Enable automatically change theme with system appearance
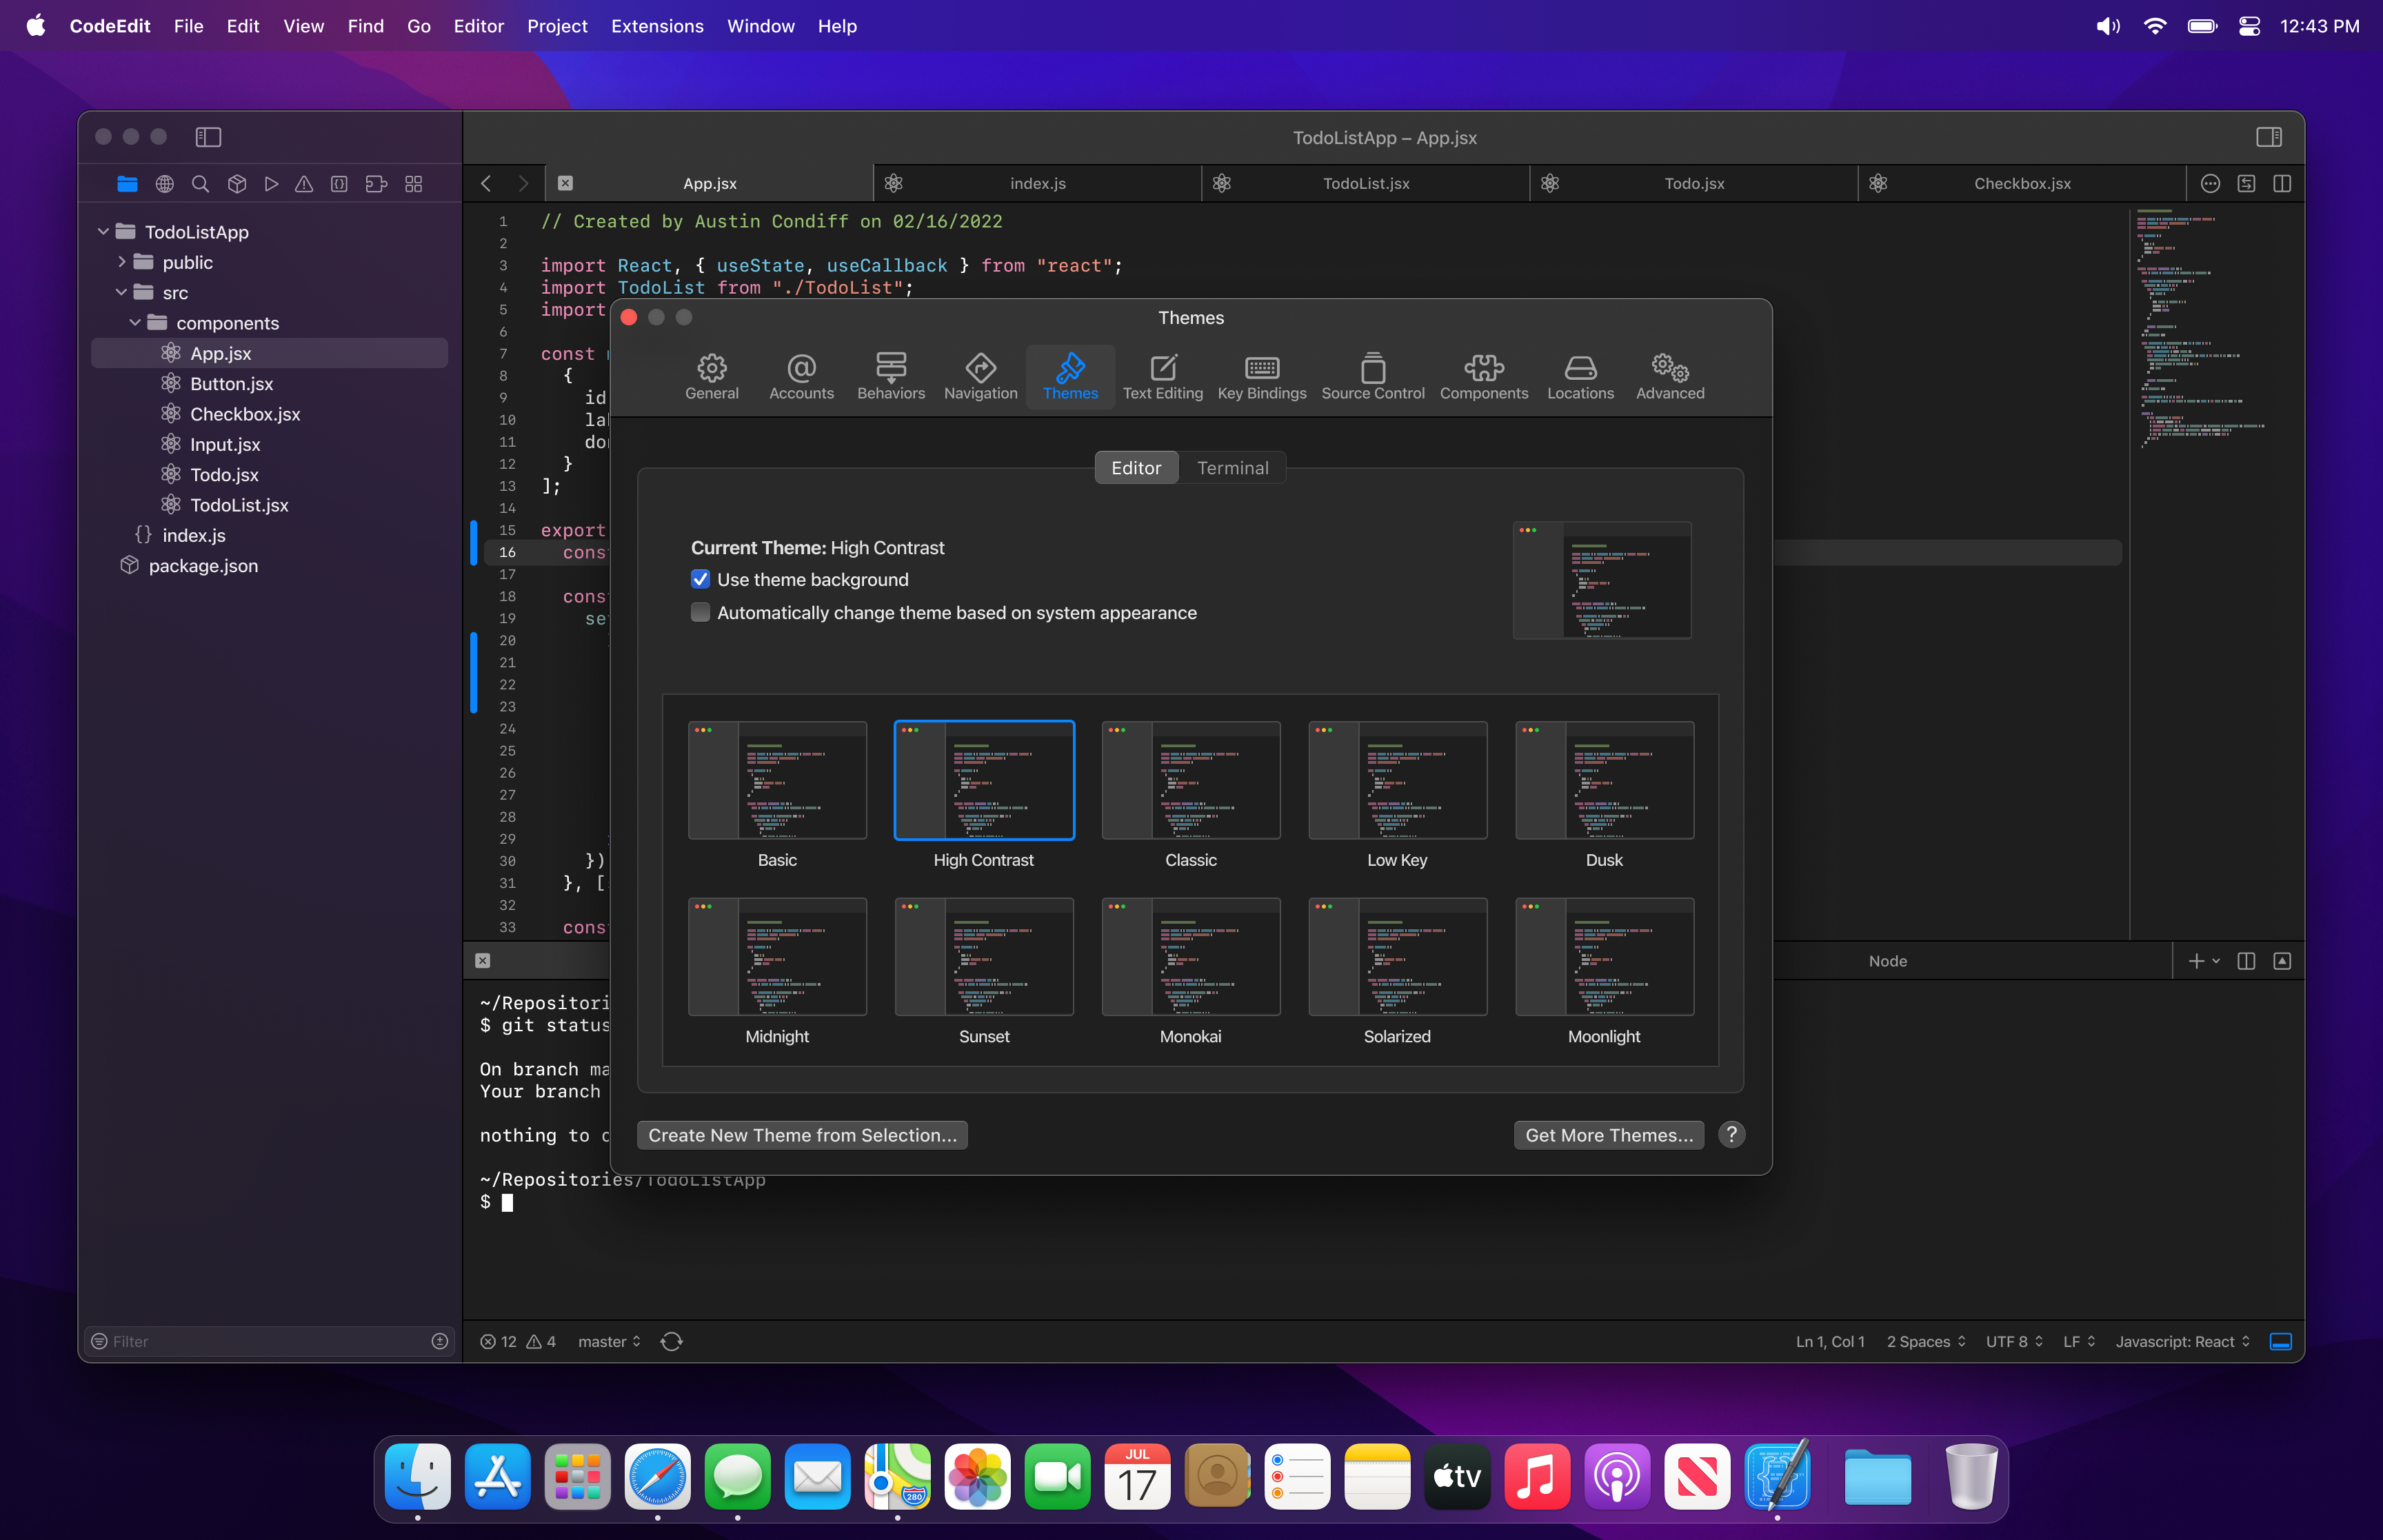The width and height of the screenshot is (2383, 1540). pos(700,612)
